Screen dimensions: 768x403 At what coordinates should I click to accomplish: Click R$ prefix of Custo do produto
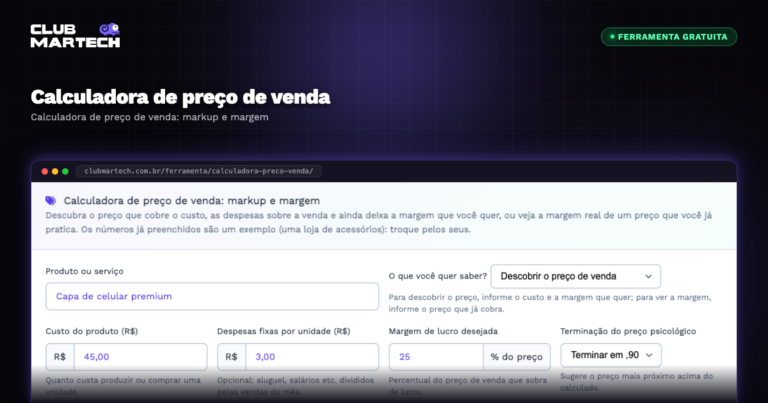pyautogui.click(x=60, y=356)
